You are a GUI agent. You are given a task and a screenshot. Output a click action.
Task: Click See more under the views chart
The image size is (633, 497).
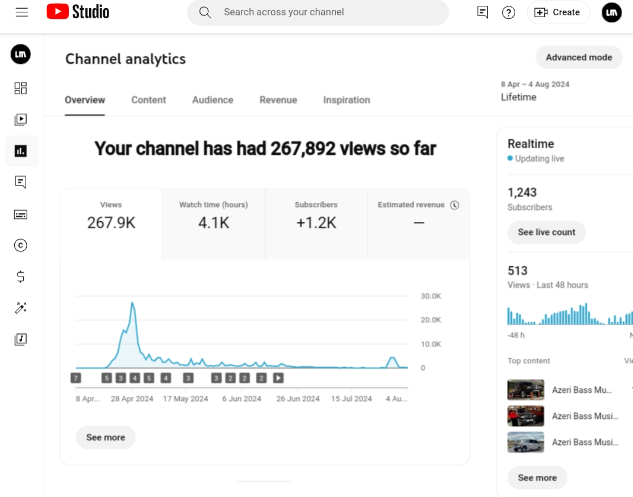pos(105,437)
